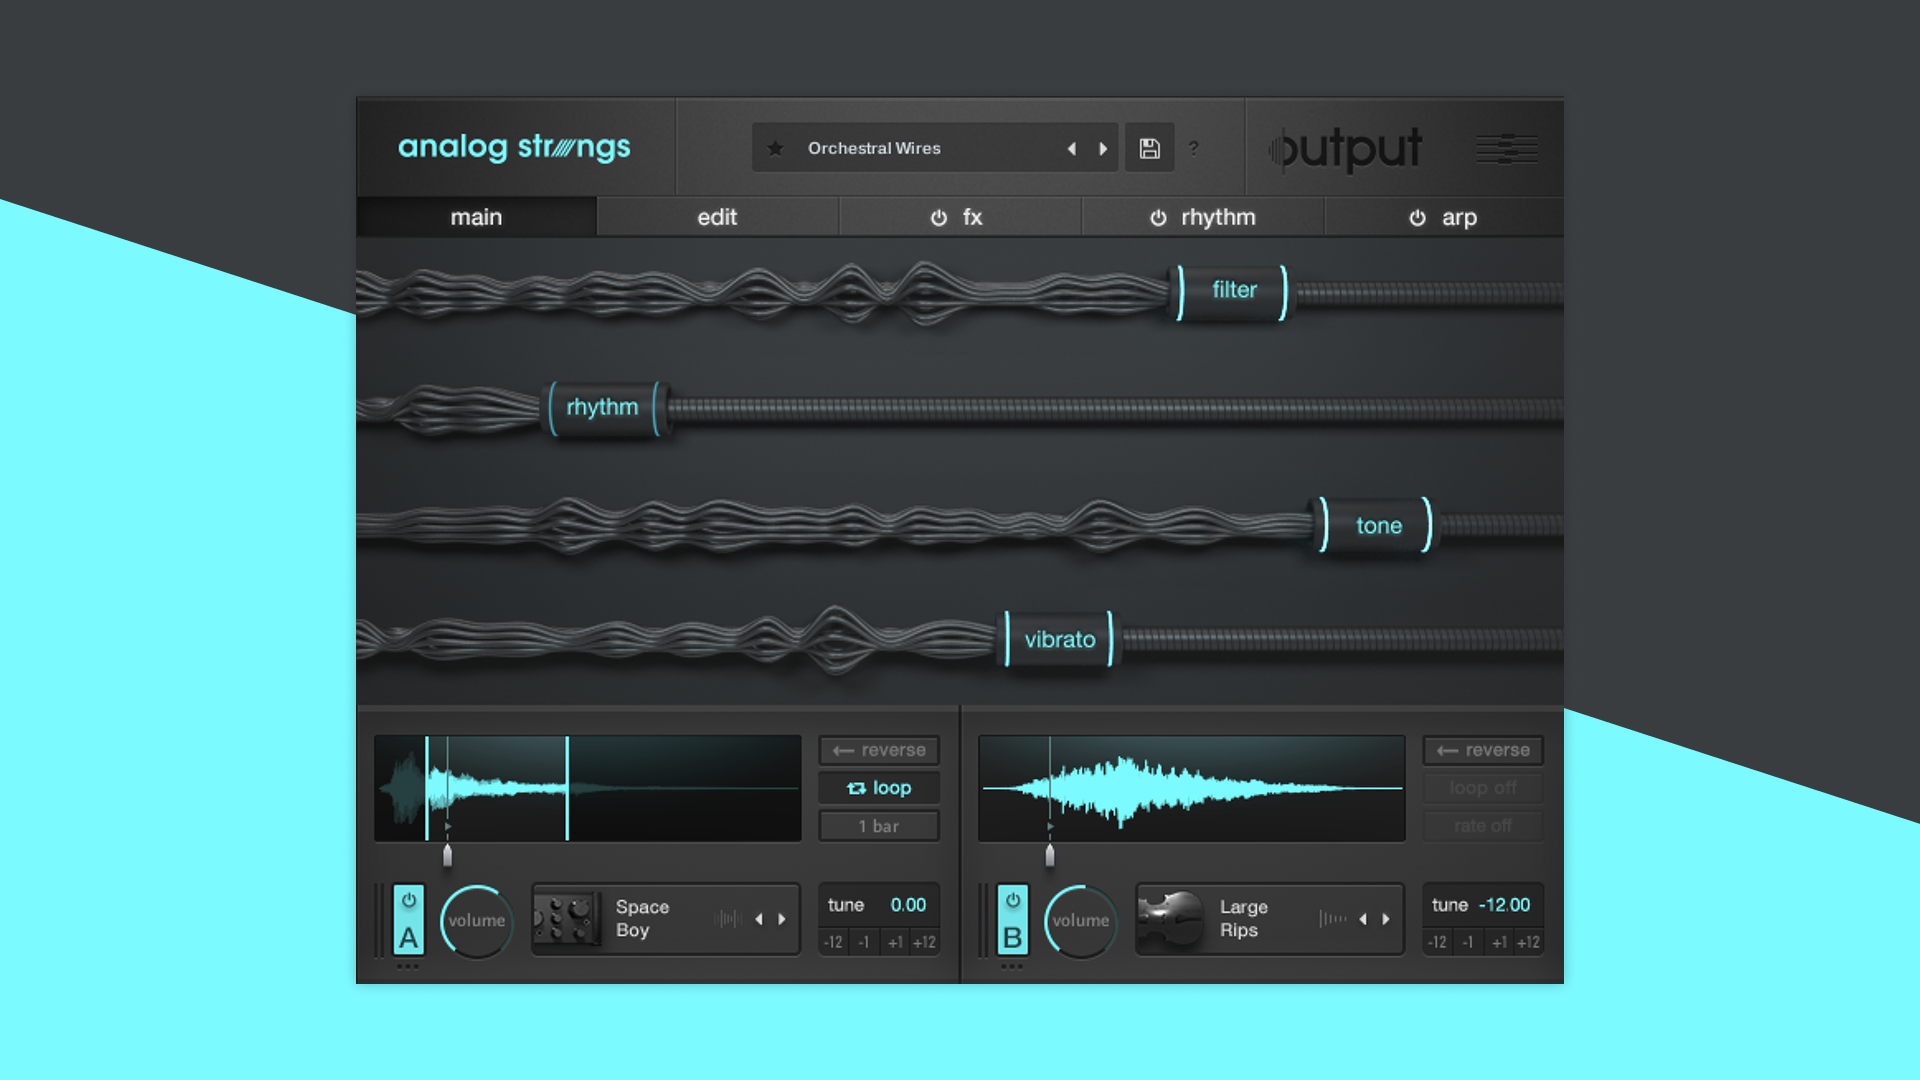Click the save preset floppy disk icon
The image size is (1920, 1080).
pos(1149,147)
